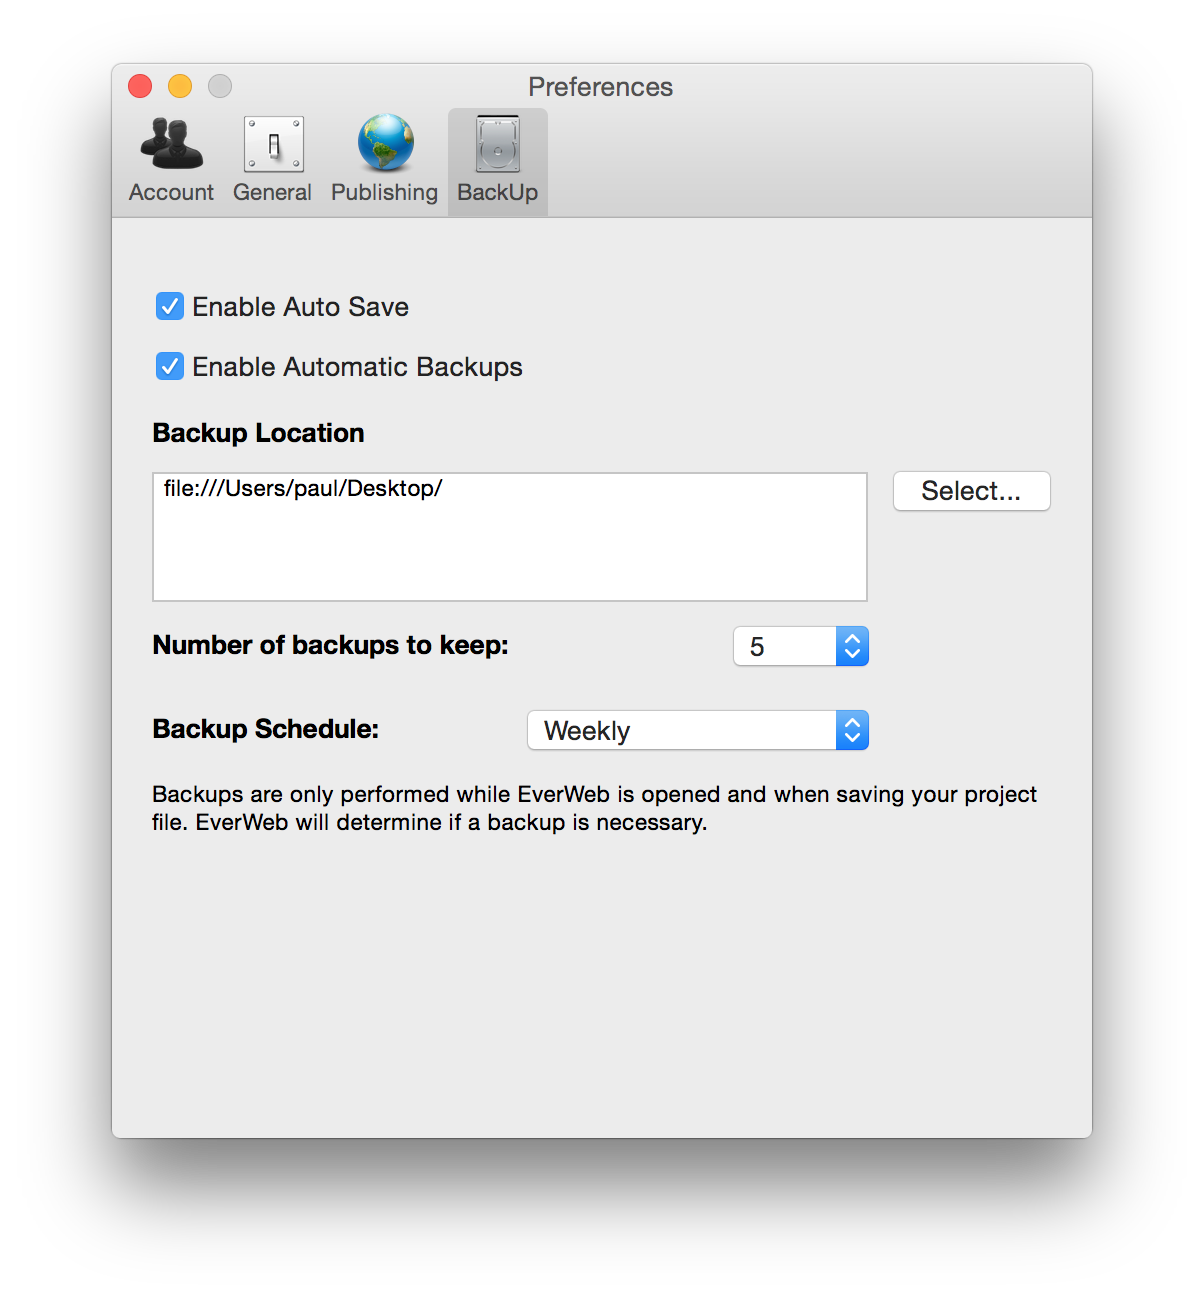Open the Publishing globe icon
Screen dimensions: 1204x1298
(385, 143)
